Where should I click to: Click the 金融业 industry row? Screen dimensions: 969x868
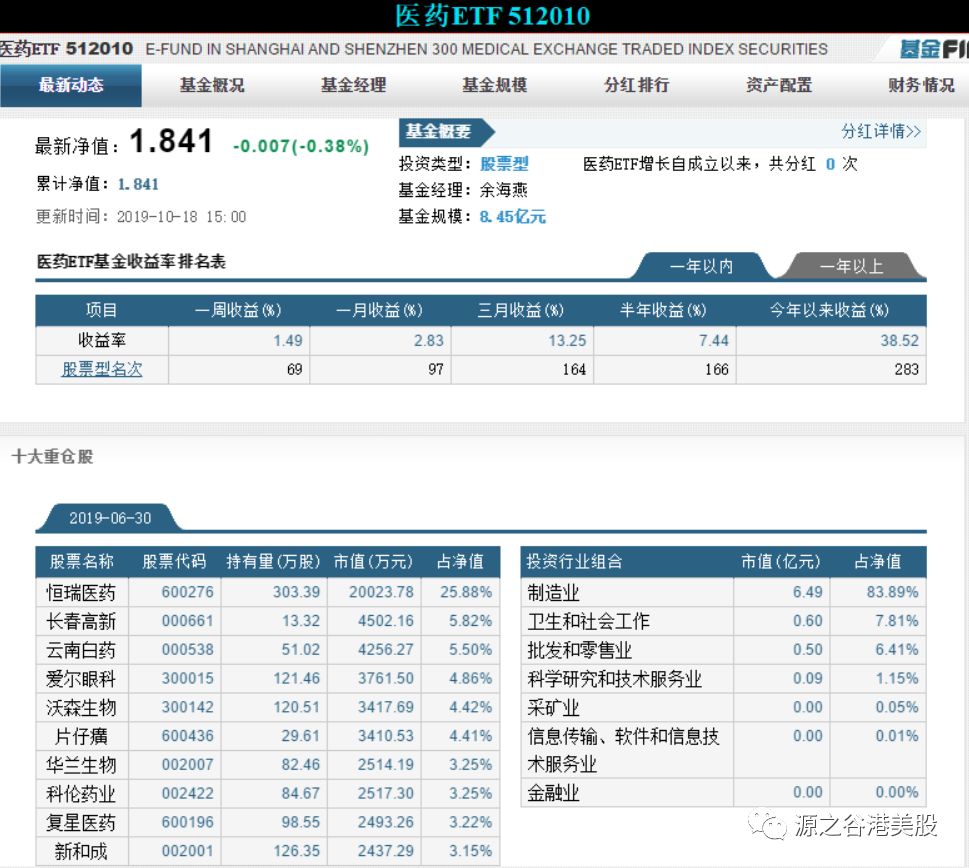point(724,793)
